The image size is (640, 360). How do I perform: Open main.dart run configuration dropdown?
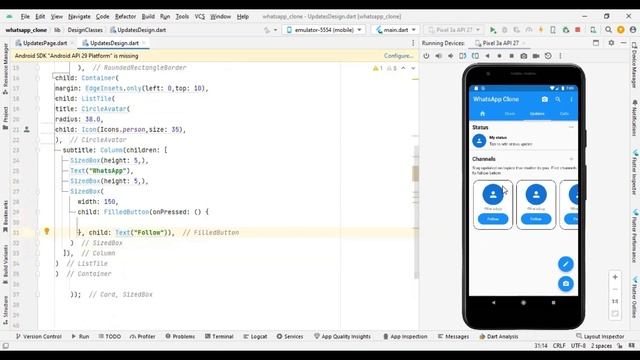coord(396,30)
